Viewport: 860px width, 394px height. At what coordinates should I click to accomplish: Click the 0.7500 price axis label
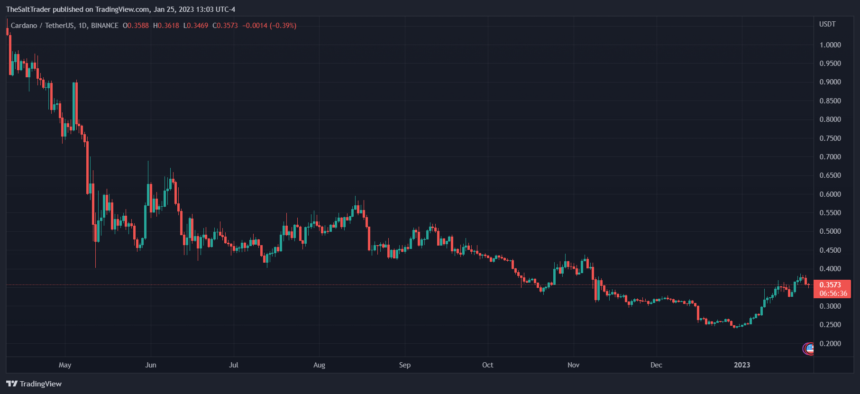pos(829,138)
